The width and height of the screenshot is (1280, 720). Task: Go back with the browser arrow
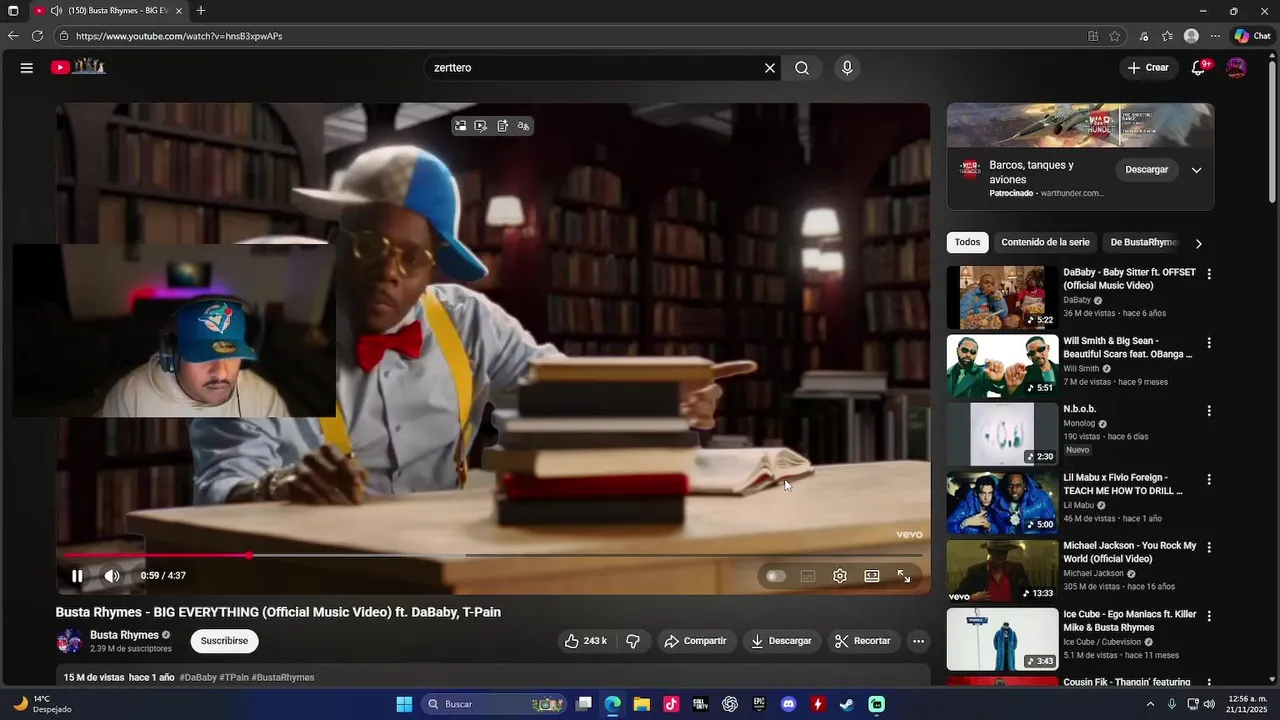13,36
